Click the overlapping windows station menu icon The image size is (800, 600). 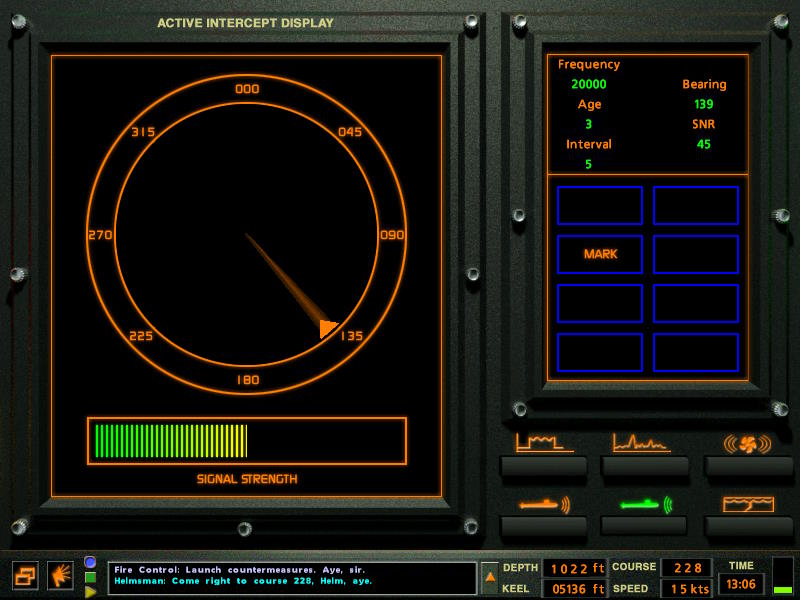pyautogui.click(x=25, y=575)
